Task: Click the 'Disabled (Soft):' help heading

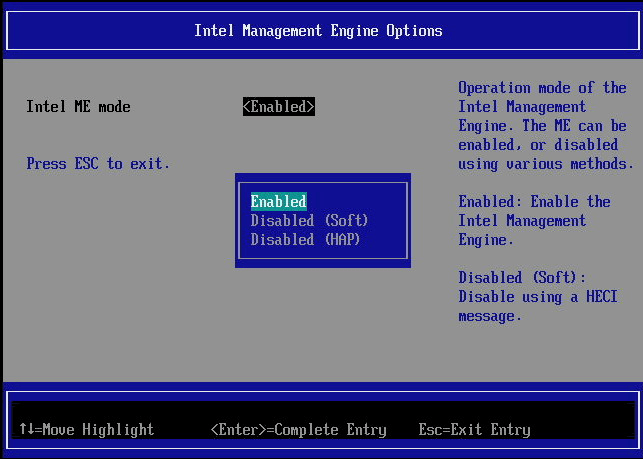Action: coord(522,278)
